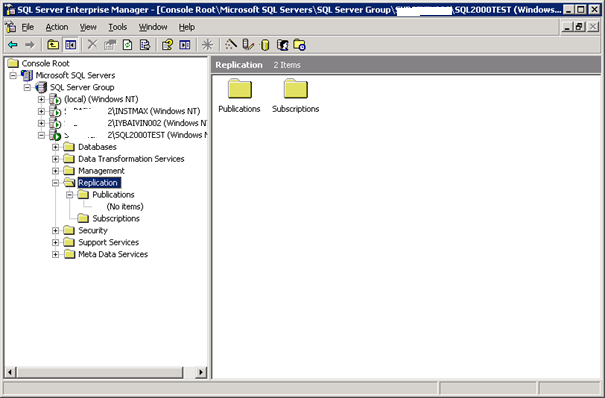Image resolution: width=605 pixels, height=398 pixels.
Task: Click the tree pane horizontal scrollbar thumb
Action: (x=99, y=373)
